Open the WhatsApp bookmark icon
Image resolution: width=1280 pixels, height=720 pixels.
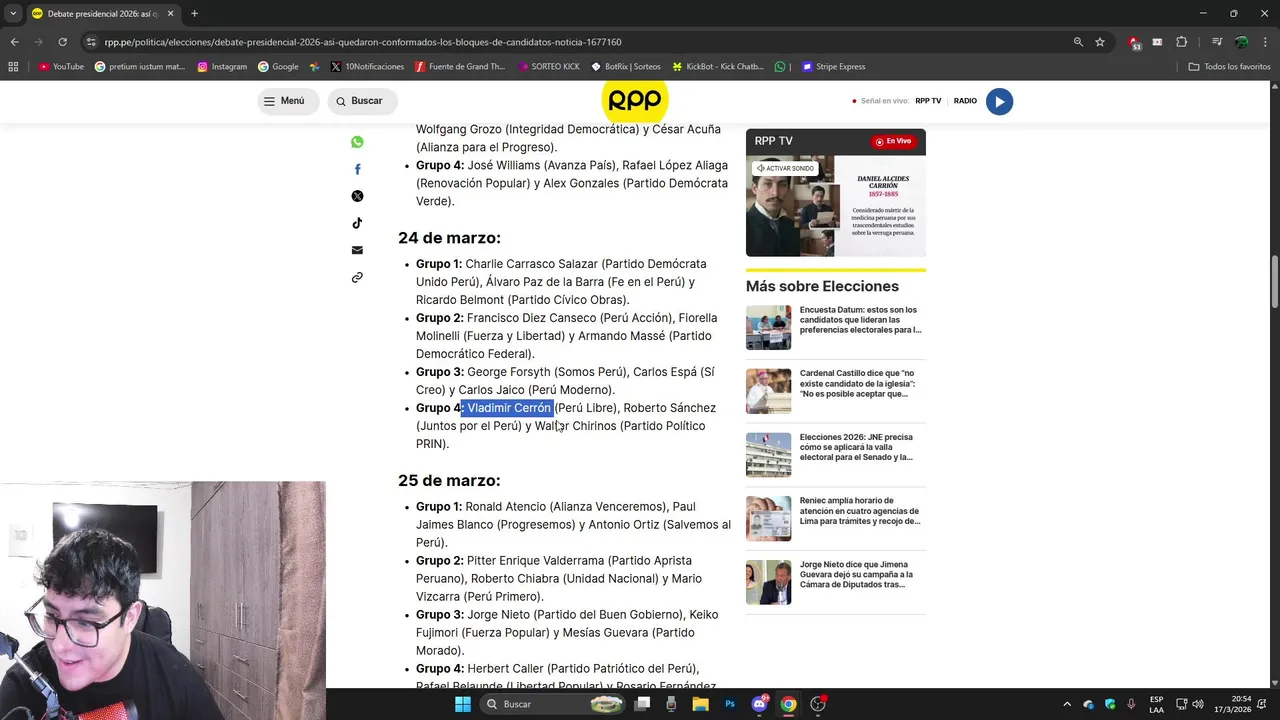pos(780,67)
